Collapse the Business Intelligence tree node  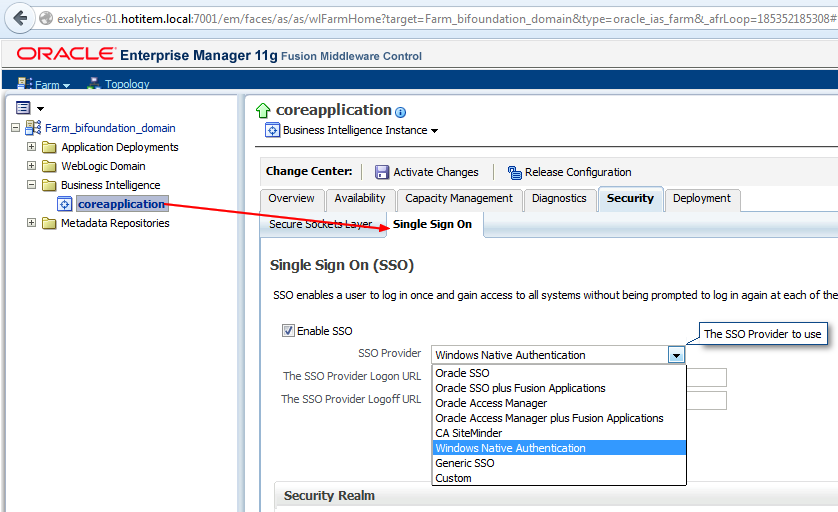pos(31,185)
